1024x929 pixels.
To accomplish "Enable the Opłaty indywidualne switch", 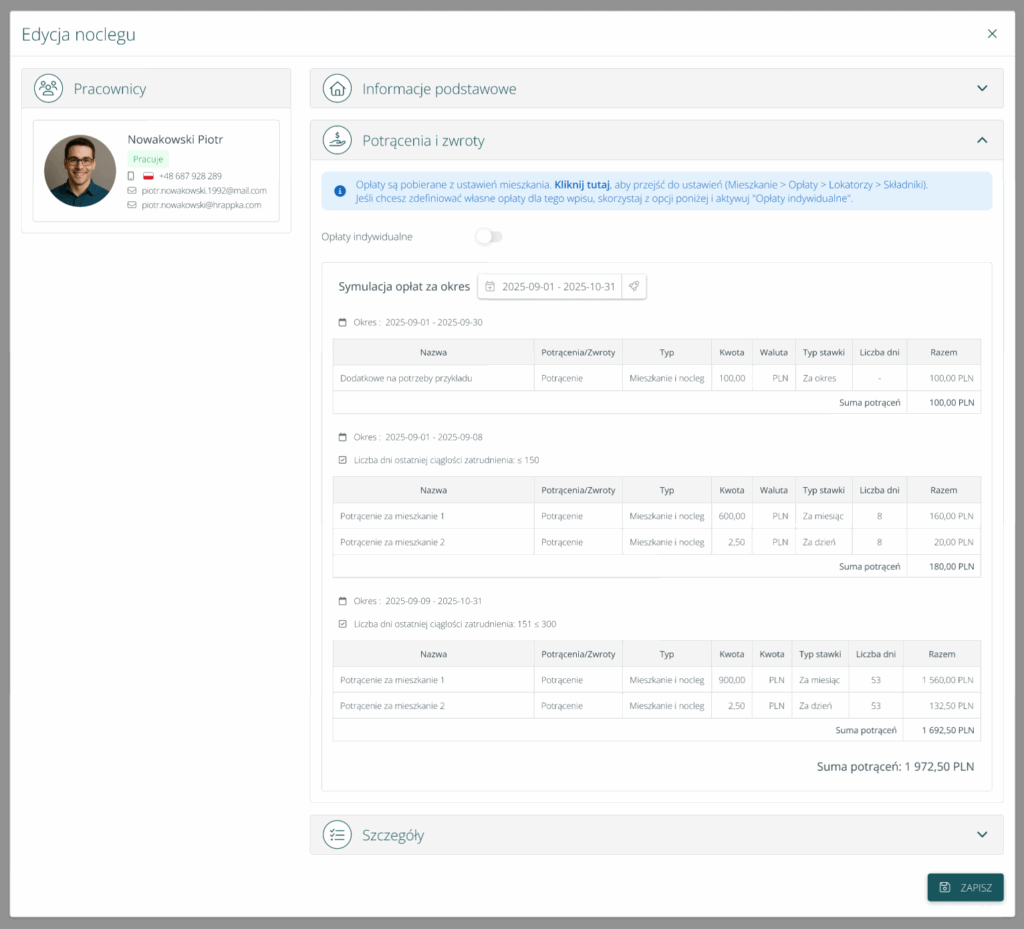I will [x=488, y=237].
